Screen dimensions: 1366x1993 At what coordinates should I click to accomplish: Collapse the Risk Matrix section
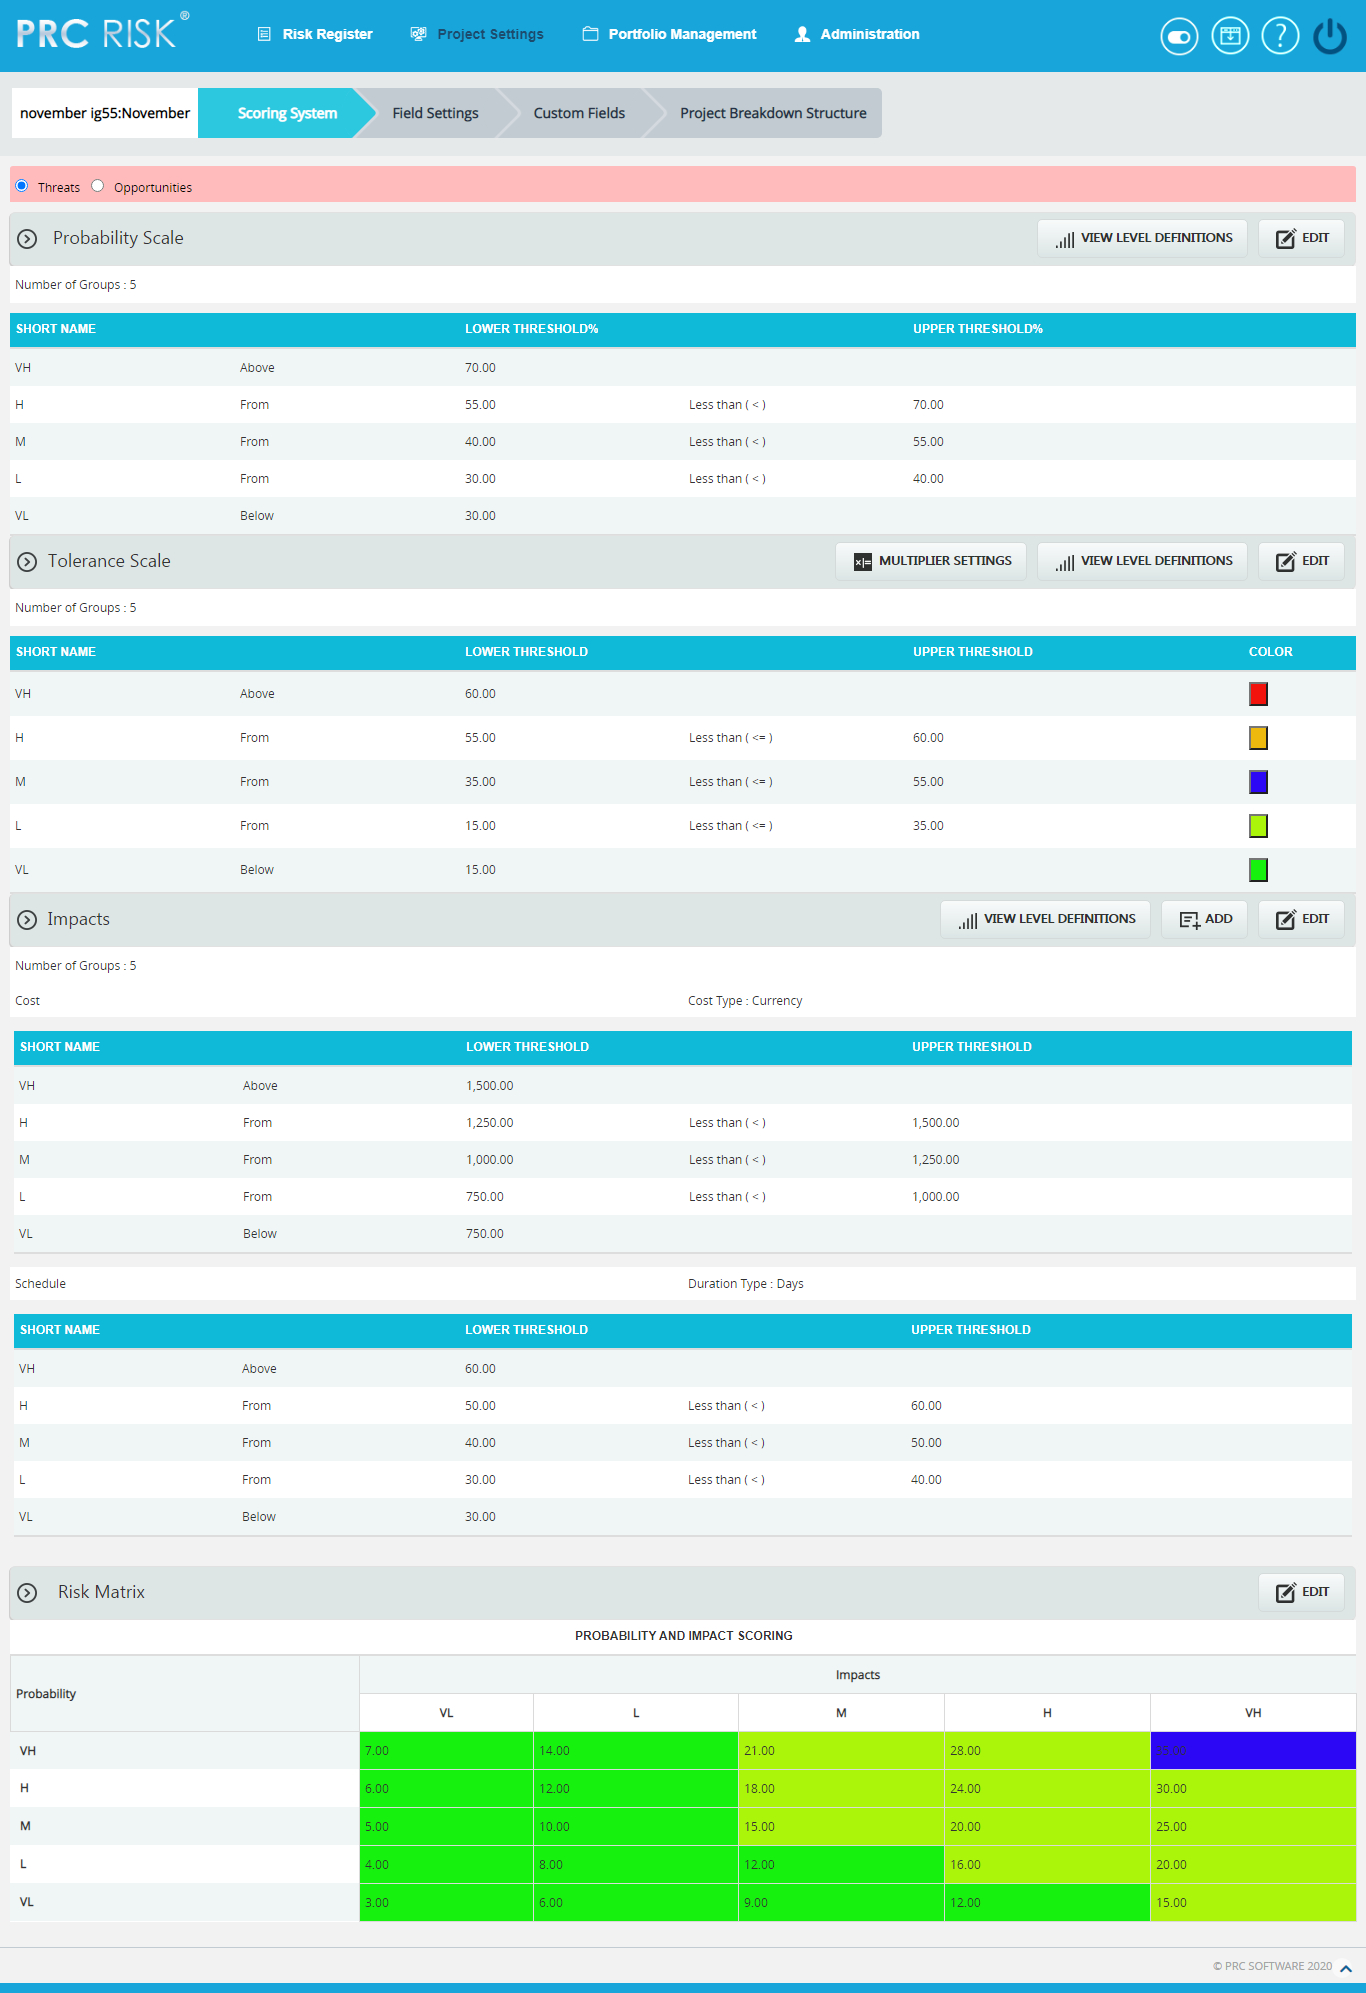click(27, 1593)
